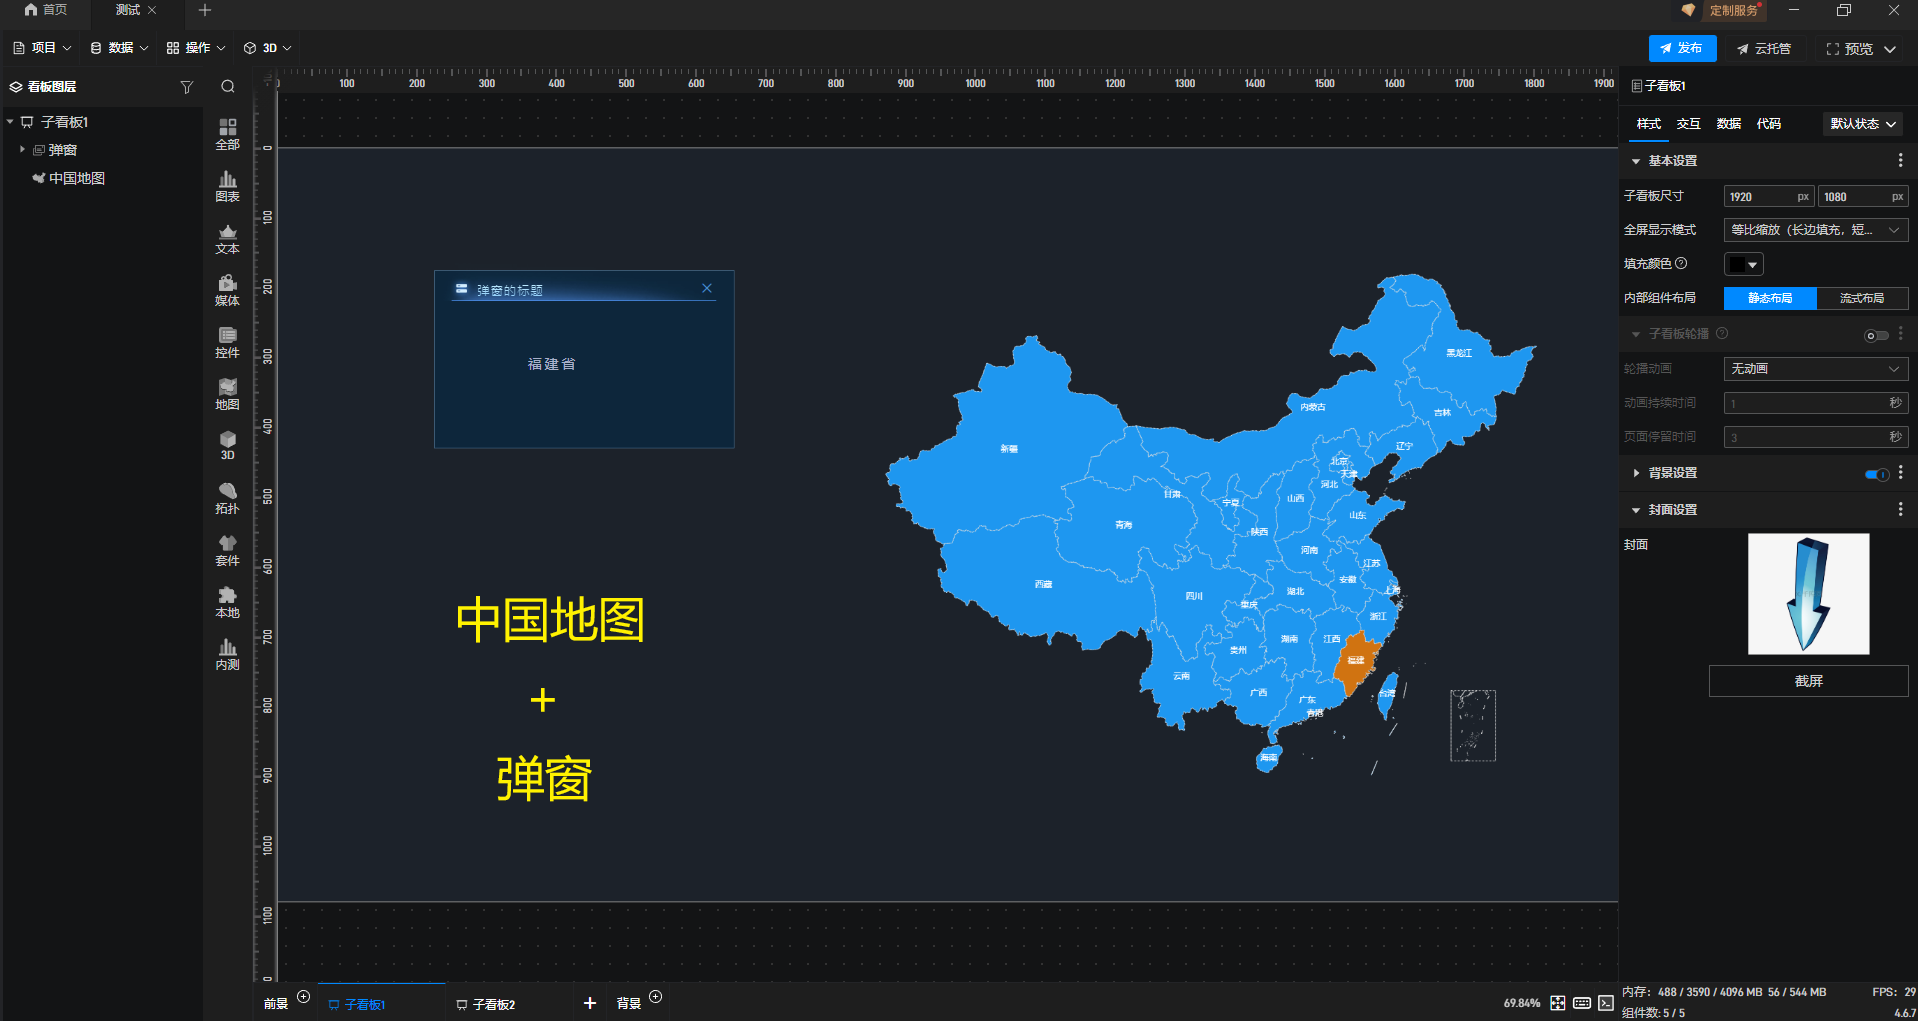The height and width of the screenshot is (1021, 1918).
Task: Click the 截屏 screenshot button
Action: [1808, 681]
